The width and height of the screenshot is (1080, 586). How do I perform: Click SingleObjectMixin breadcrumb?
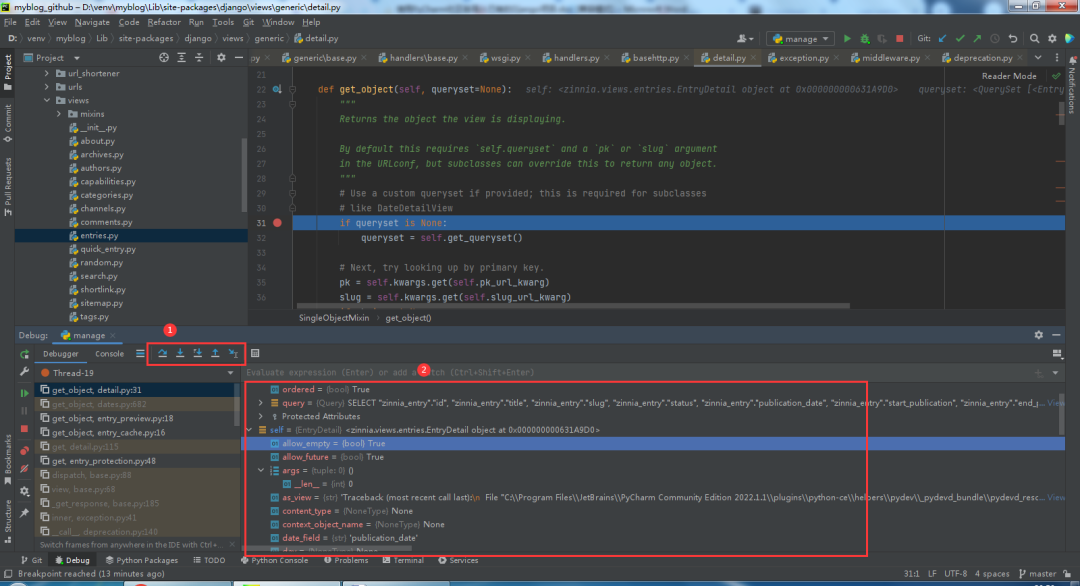tap(334, 317)
